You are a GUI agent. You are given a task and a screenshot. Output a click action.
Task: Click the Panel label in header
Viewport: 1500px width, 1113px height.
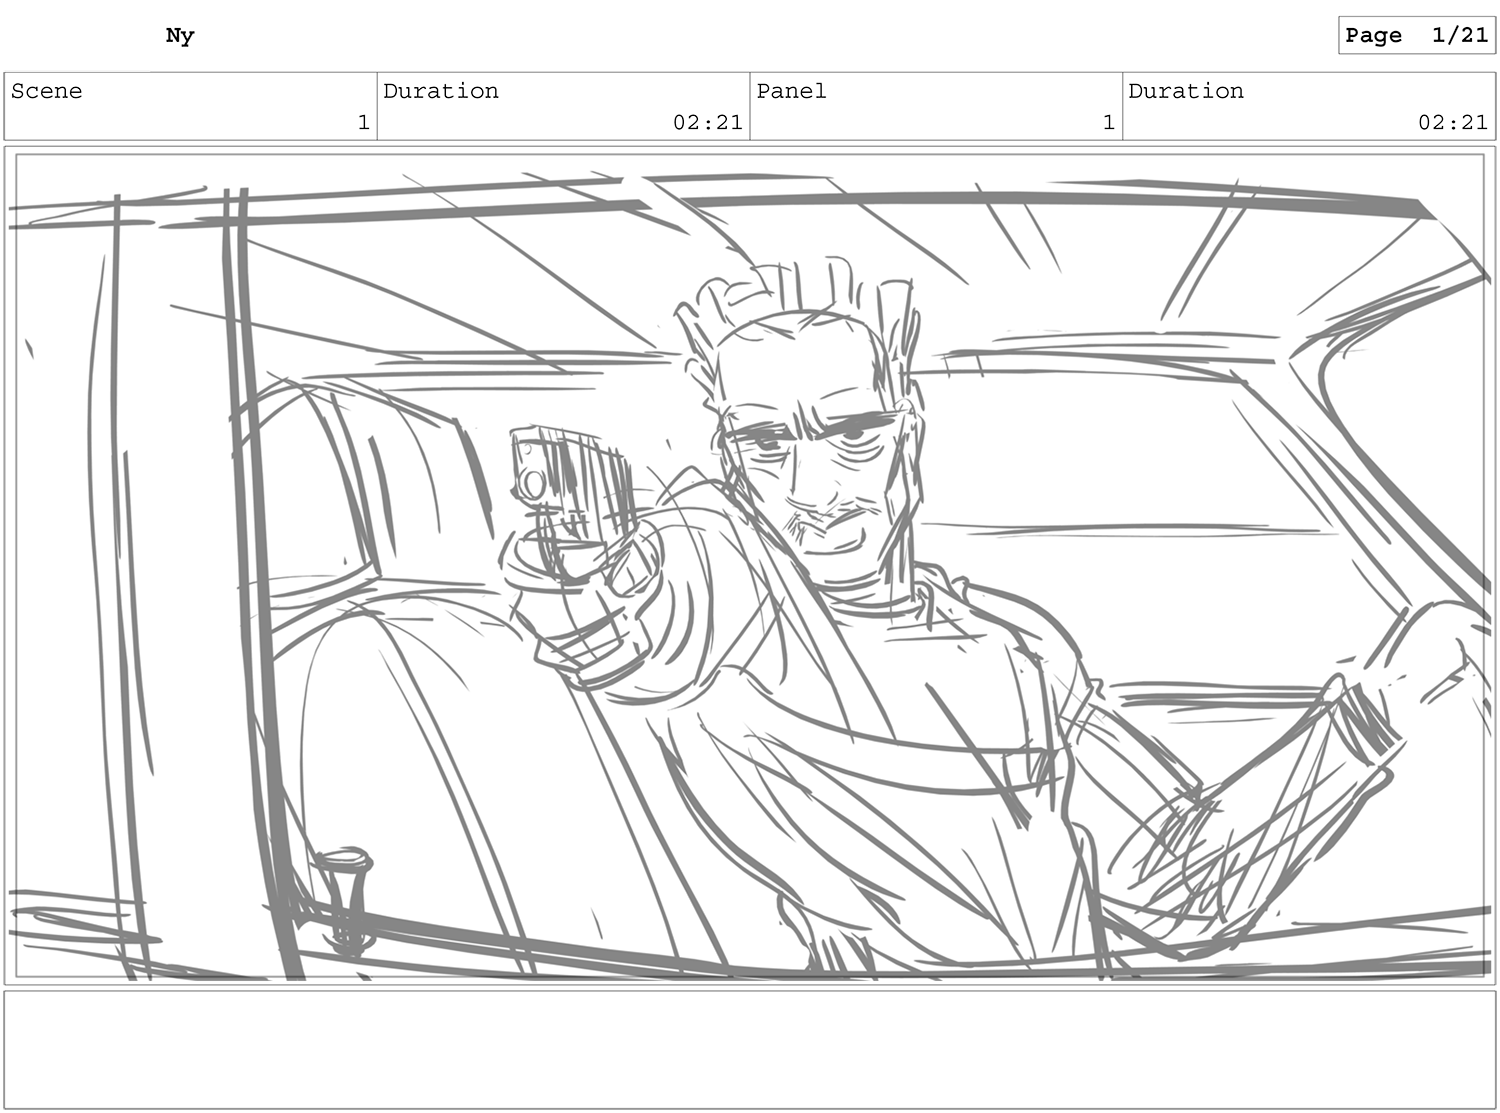tap(791, 91)
